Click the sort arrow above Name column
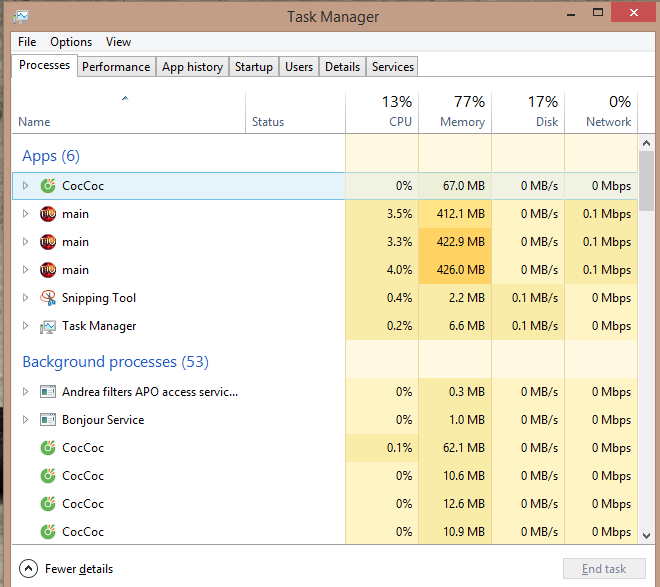 coord(125,98)
